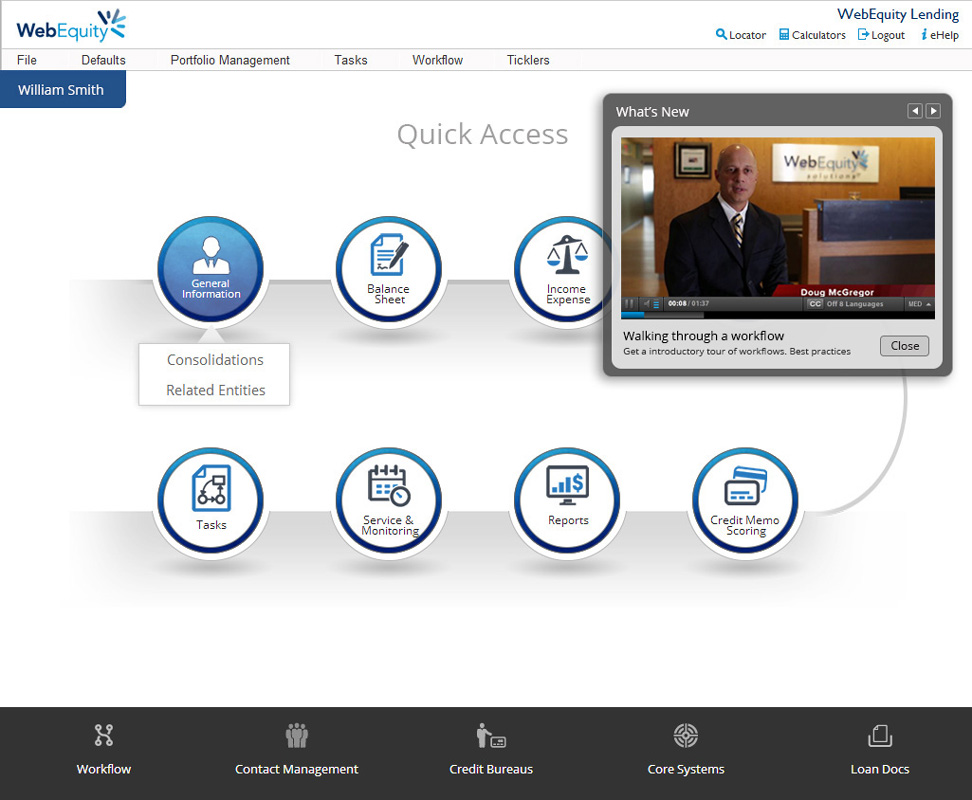This screenshot has width=972, height=800.
Task: Open Service & Monitoring calendar icon
Action: pyautogui.click(x=389, y=500)
